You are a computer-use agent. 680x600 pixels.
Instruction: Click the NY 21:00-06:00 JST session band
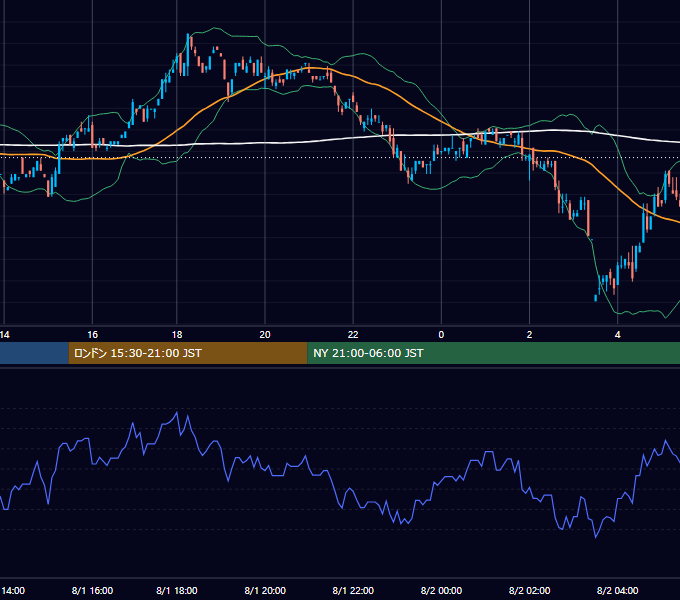click(494, 353)
